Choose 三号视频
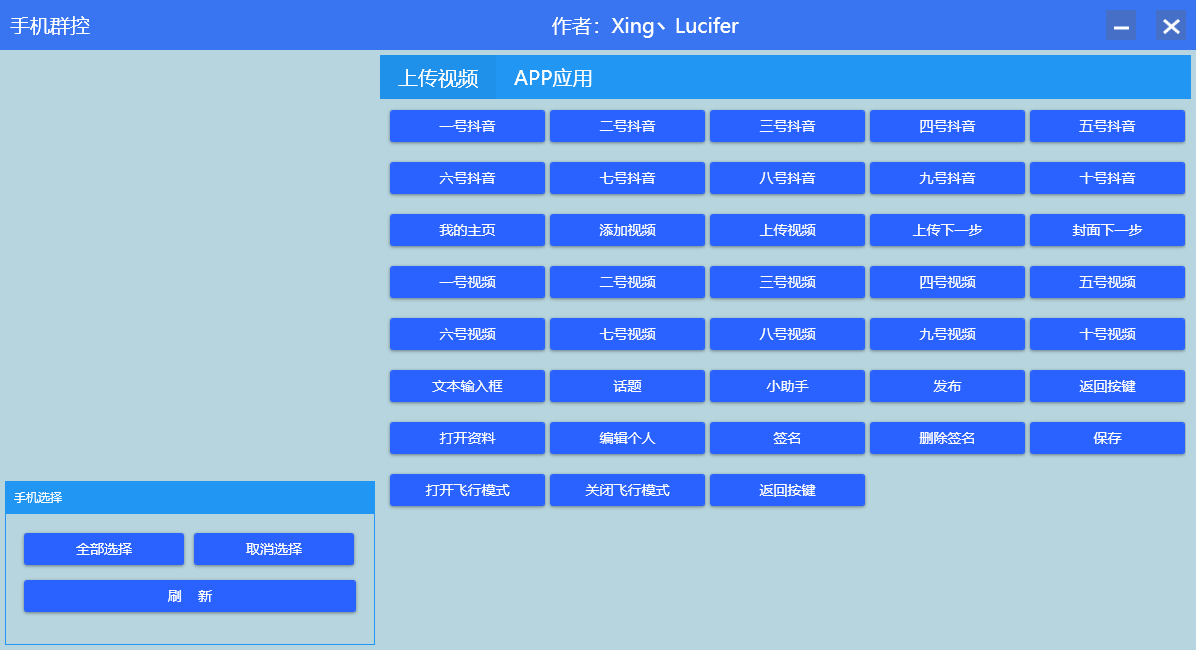This screenshot has width=1196, height=650. (x=787, y=282)
